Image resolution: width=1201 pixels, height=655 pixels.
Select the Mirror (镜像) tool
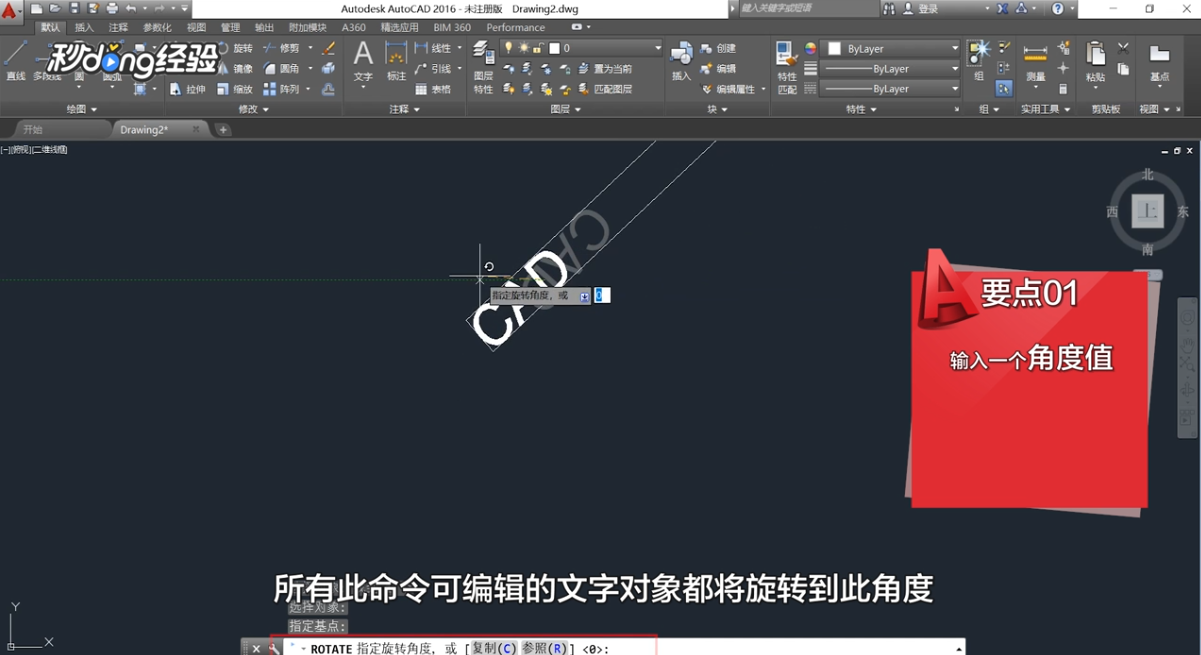click(242, 68)
